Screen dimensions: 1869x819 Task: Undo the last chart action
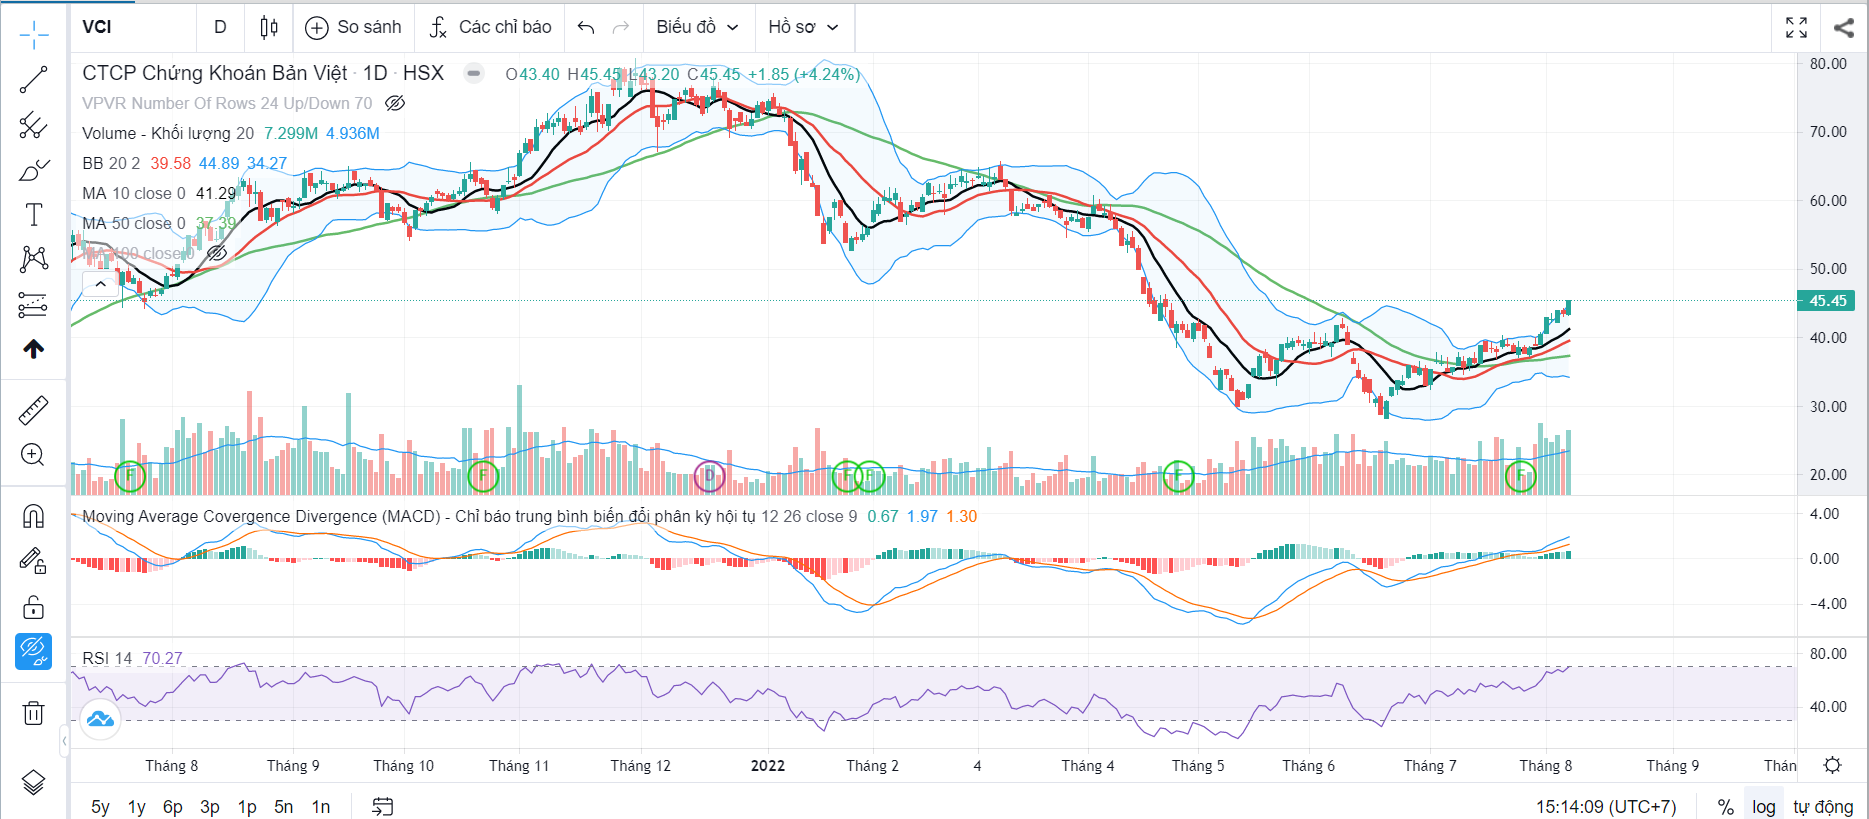[586, 27]
